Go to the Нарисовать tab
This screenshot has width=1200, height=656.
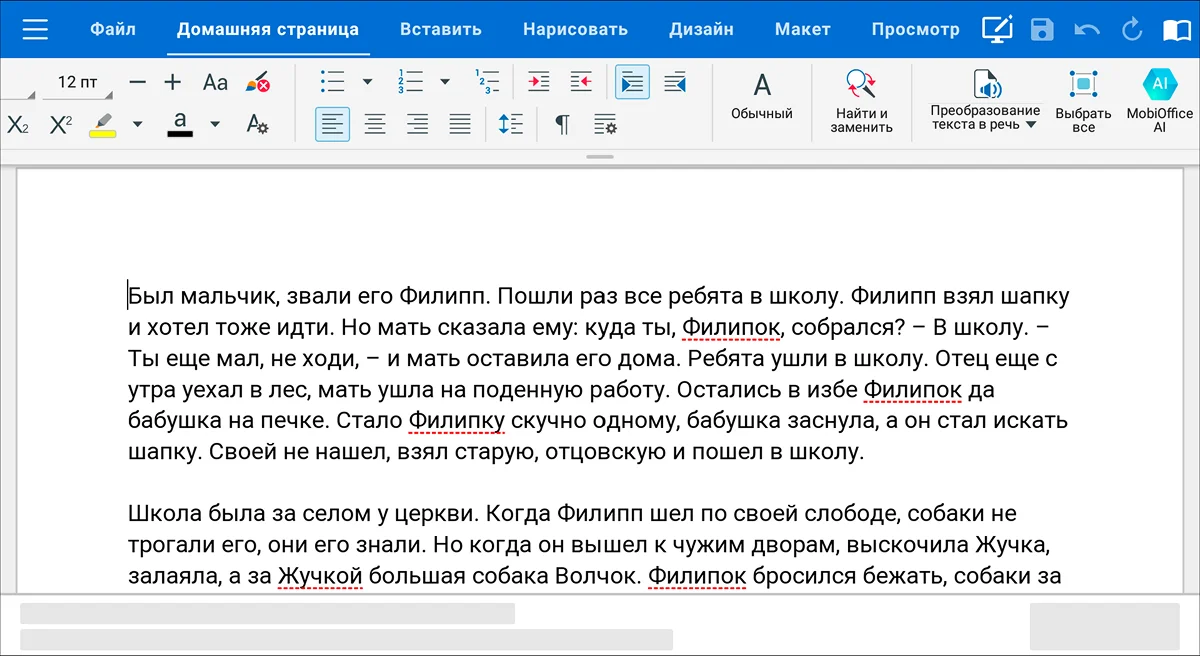point(575,29)
